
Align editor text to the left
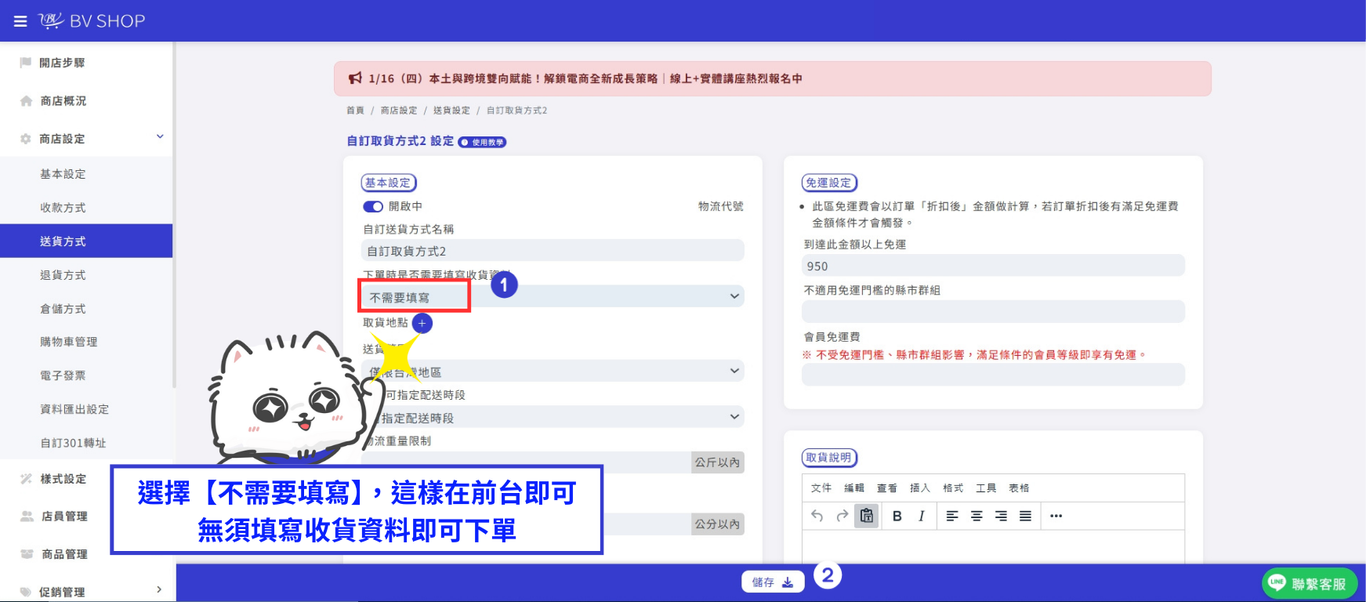[952, 516]
